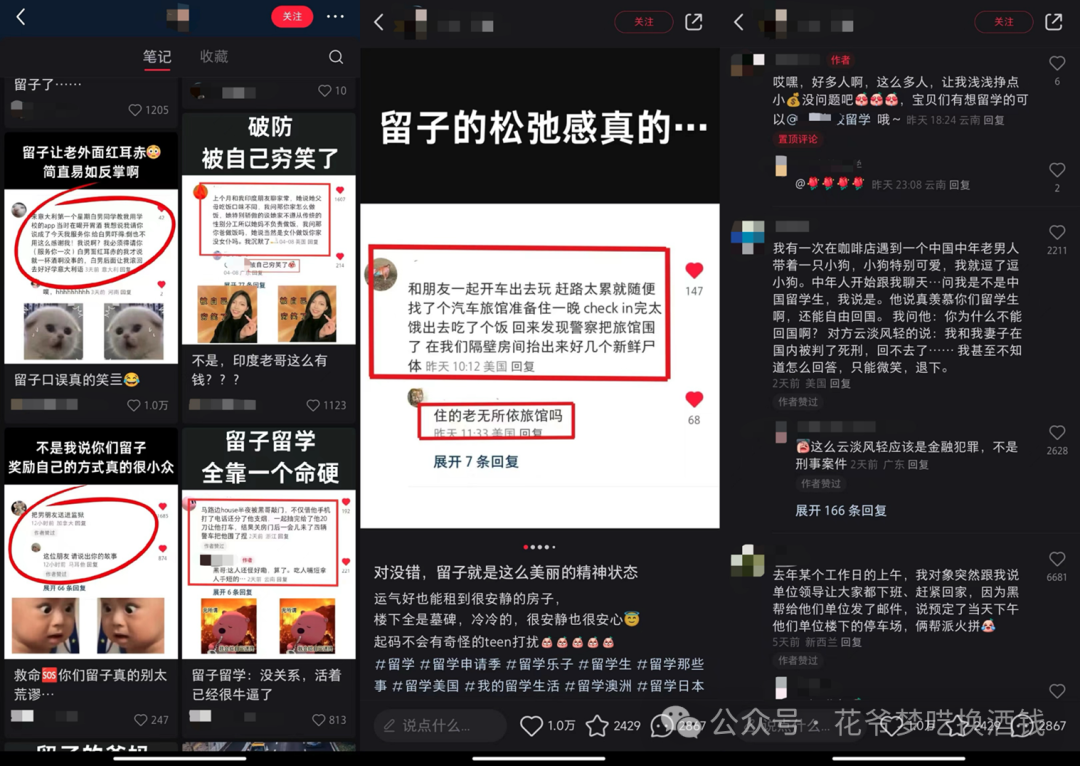This screenshot has height=766, width=1080.
Task: Like the note card showing 813 likes
Action: pyautogui.click(x=318, y=720)
